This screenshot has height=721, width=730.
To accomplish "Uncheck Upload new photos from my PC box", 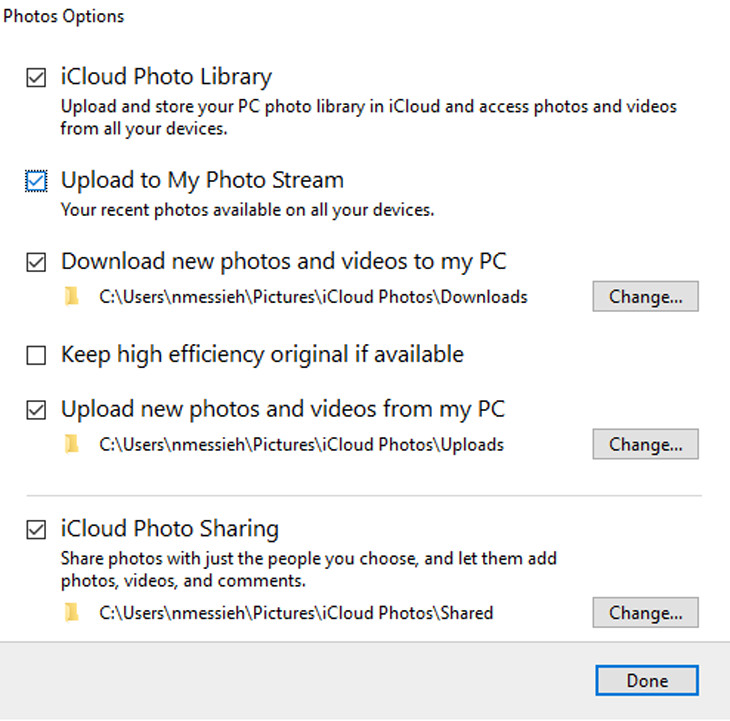I will click(36, 410).
